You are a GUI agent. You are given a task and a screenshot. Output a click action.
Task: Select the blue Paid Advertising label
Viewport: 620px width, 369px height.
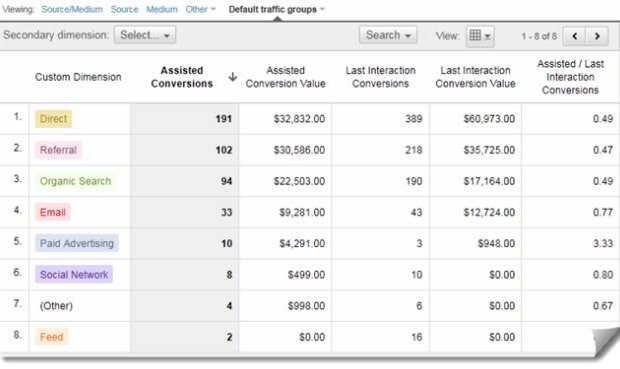point(77,243)
